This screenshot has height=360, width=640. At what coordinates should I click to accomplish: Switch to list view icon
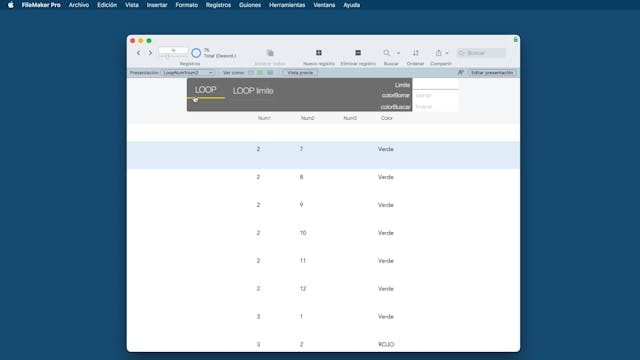pyautogui.click(x=260, y=73)
